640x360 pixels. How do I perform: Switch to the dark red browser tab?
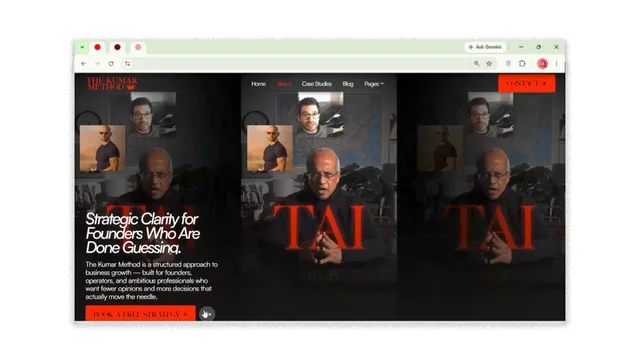(118, 47)
